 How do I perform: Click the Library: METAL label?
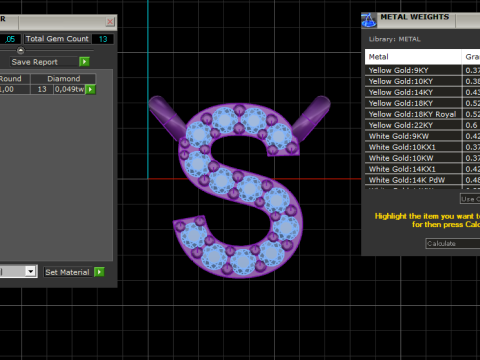(x=394, y=39)
